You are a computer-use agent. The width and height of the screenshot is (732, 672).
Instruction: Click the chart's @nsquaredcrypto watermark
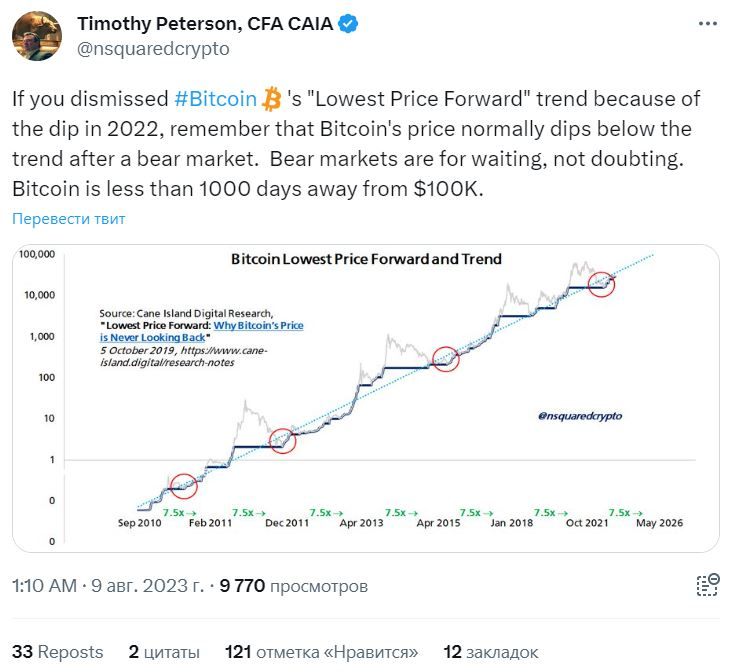coord(580,416)
